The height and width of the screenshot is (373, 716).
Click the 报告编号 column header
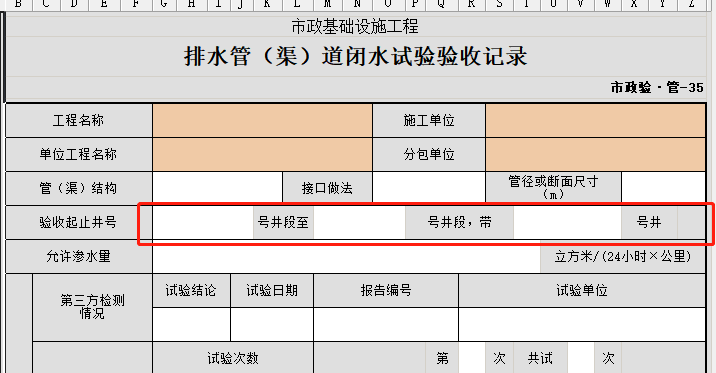pos(386,290)
